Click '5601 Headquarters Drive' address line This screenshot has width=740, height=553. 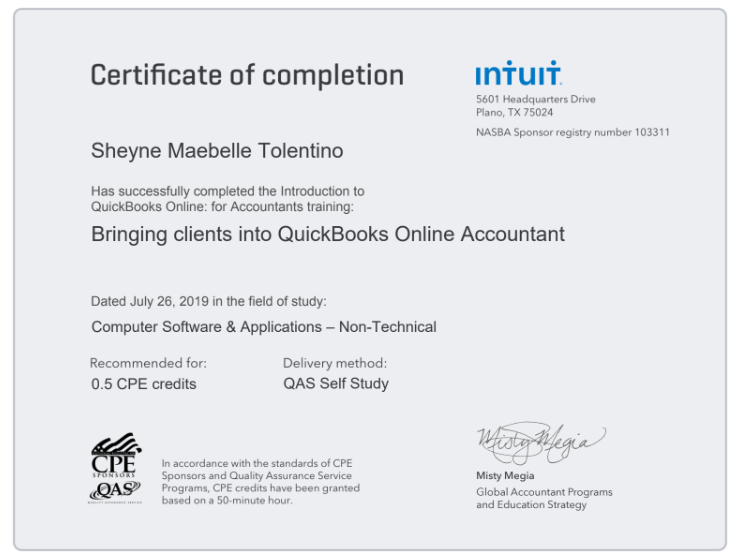536,100
